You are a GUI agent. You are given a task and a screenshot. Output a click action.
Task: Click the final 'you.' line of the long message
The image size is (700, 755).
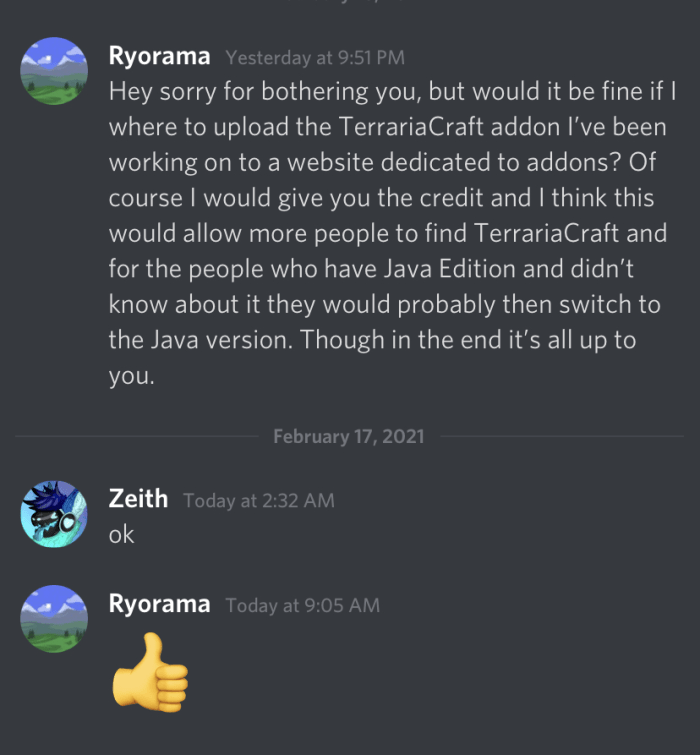[131, 376]
